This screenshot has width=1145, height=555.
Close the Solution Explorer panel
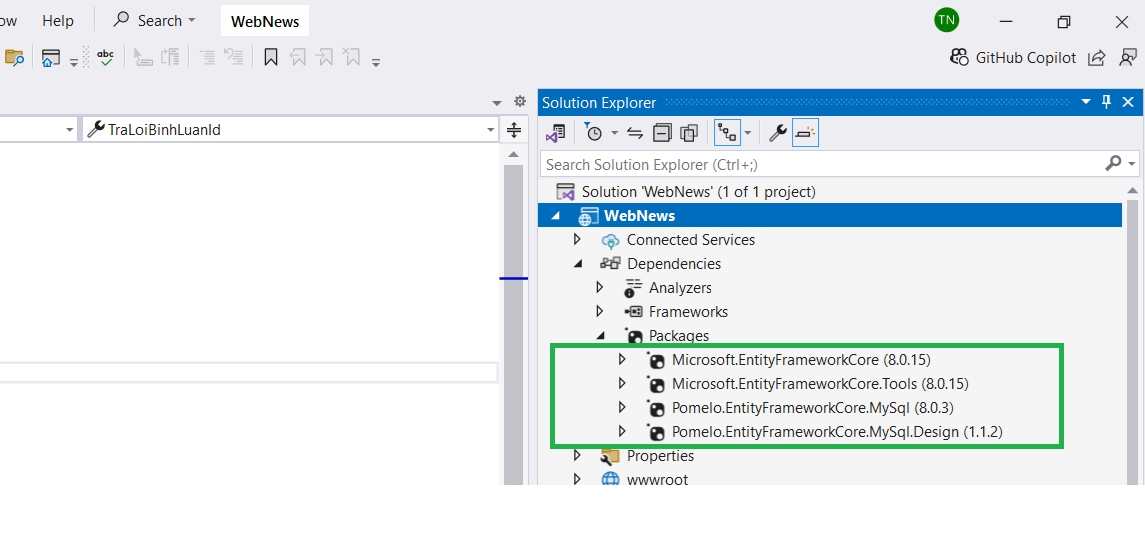click(1128, 102)
